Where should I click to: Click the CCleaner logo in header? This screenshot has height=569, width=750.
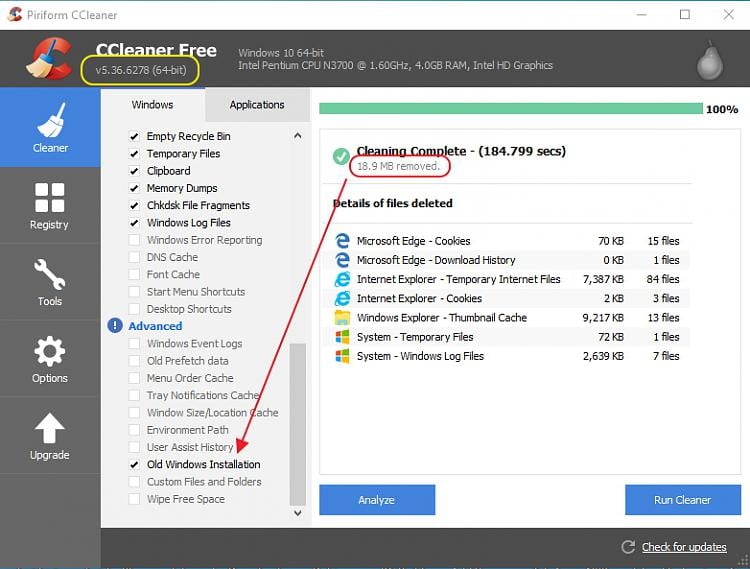[49, 58]
